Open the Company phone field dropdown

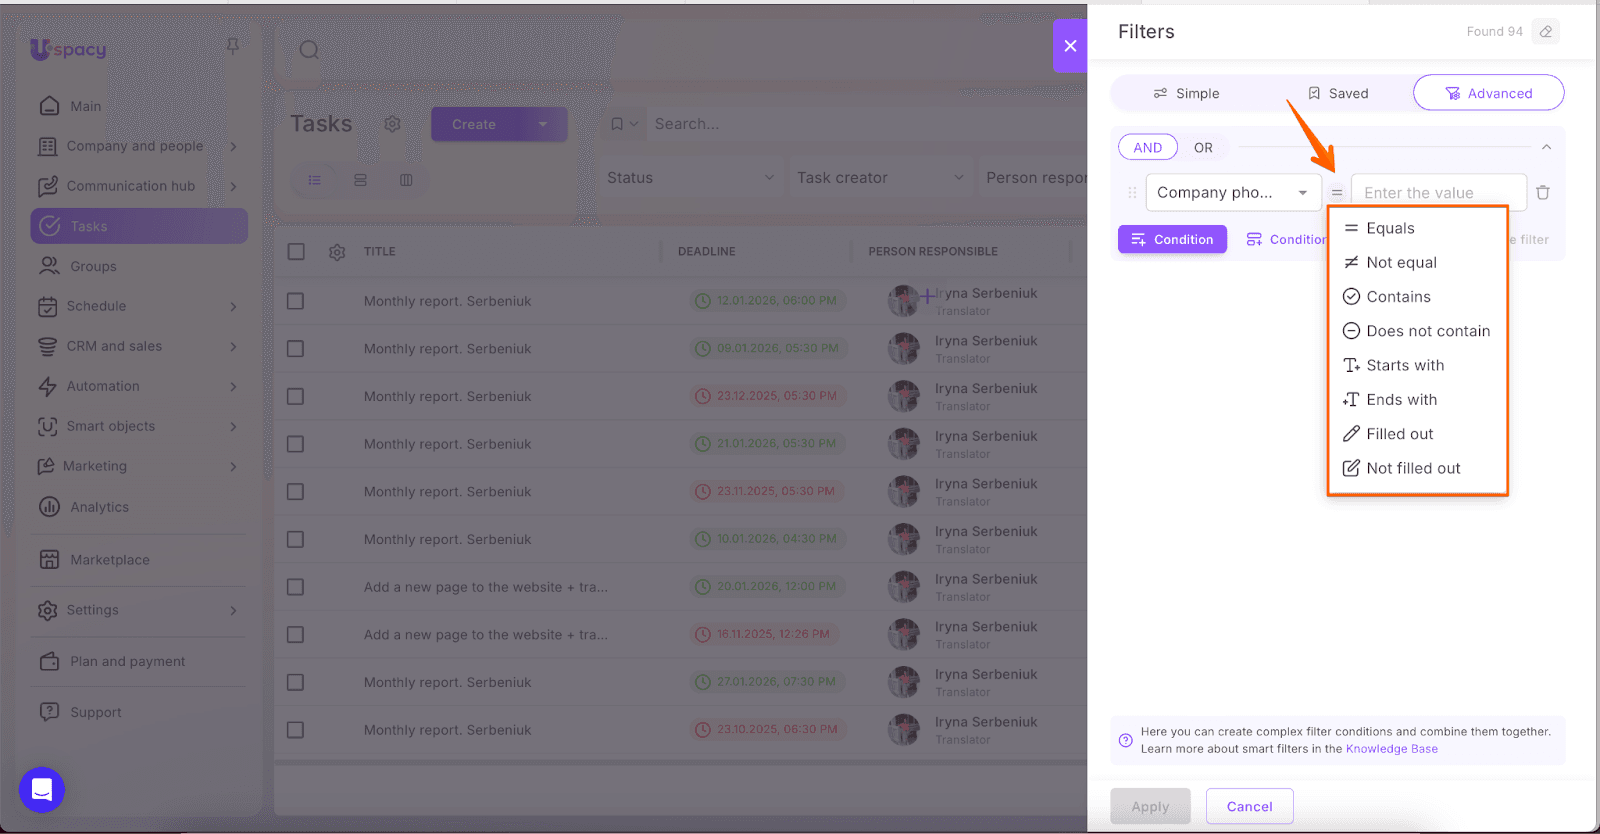(1233, 192)
